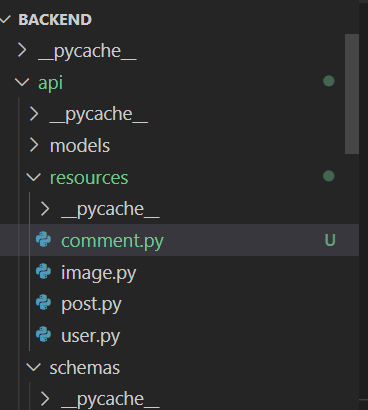Screen dimensions: 368x410
Task: Select __pycache__ folder name under api
Action: coord(99,115)
